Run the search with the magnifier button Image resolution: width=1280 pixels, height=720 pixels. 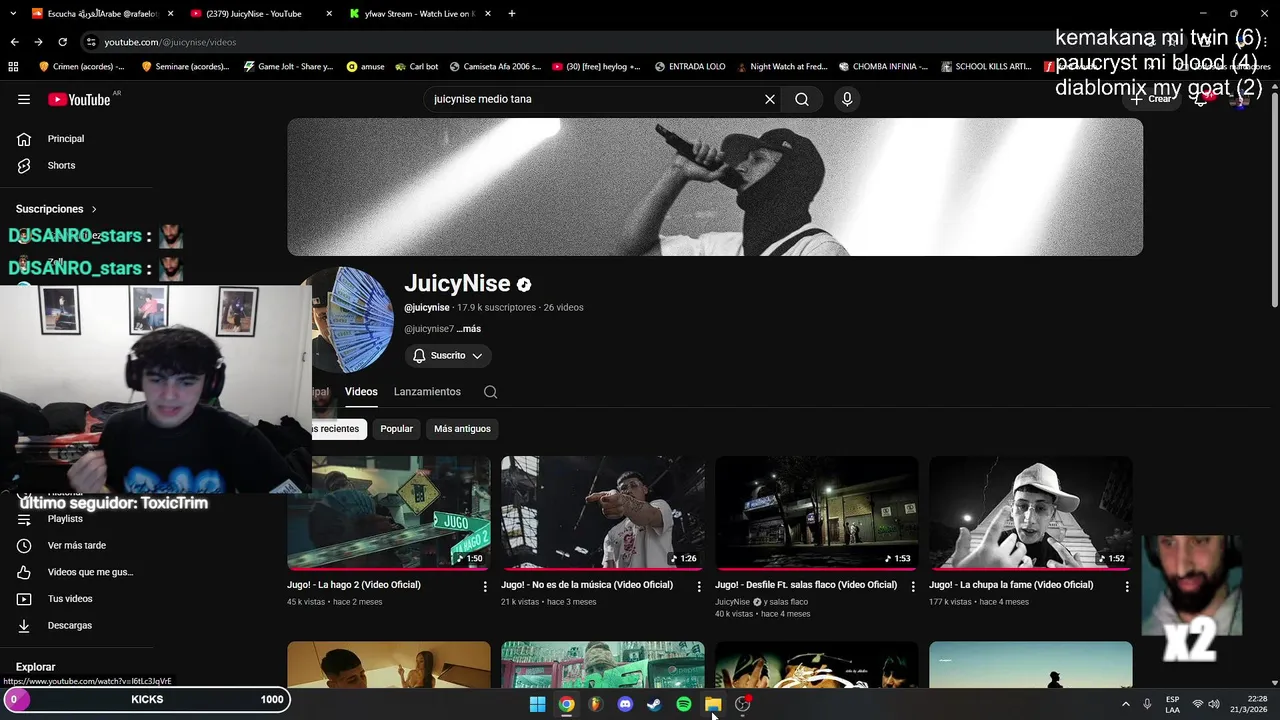coord(802,99)
